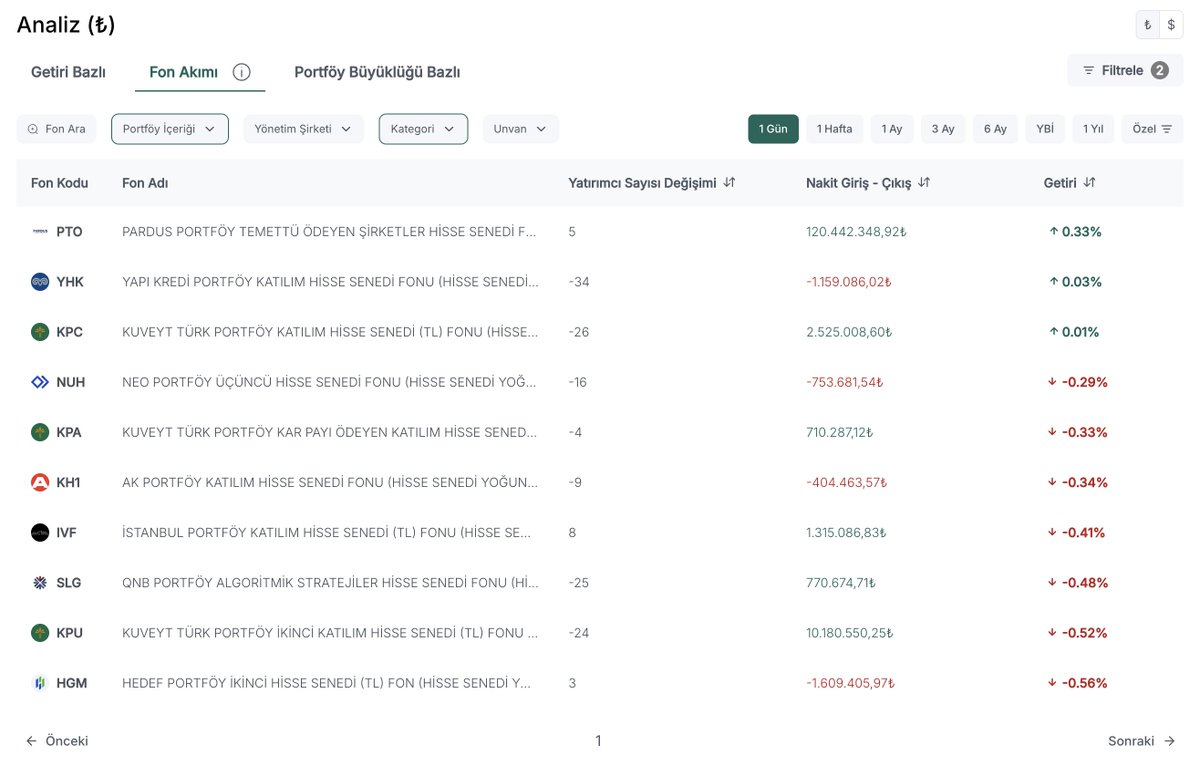
Task: Click the magnifier icon in Fon Ara
Action: point(33,129)
